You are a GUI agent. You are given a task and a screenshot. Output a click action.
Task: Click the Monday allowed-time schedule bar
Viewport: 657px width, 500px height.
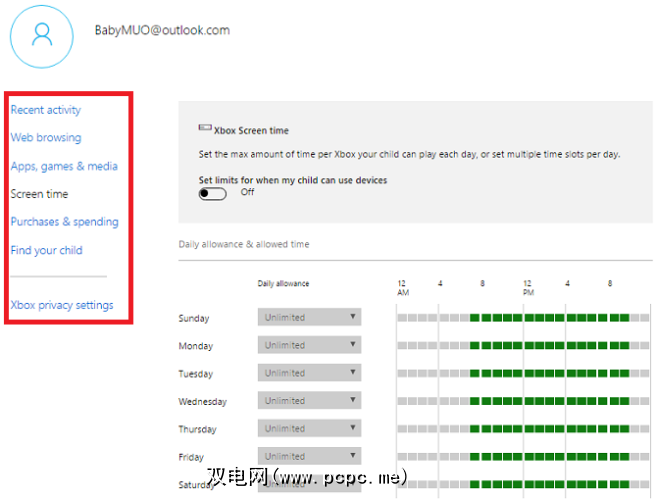click(523, 345)
